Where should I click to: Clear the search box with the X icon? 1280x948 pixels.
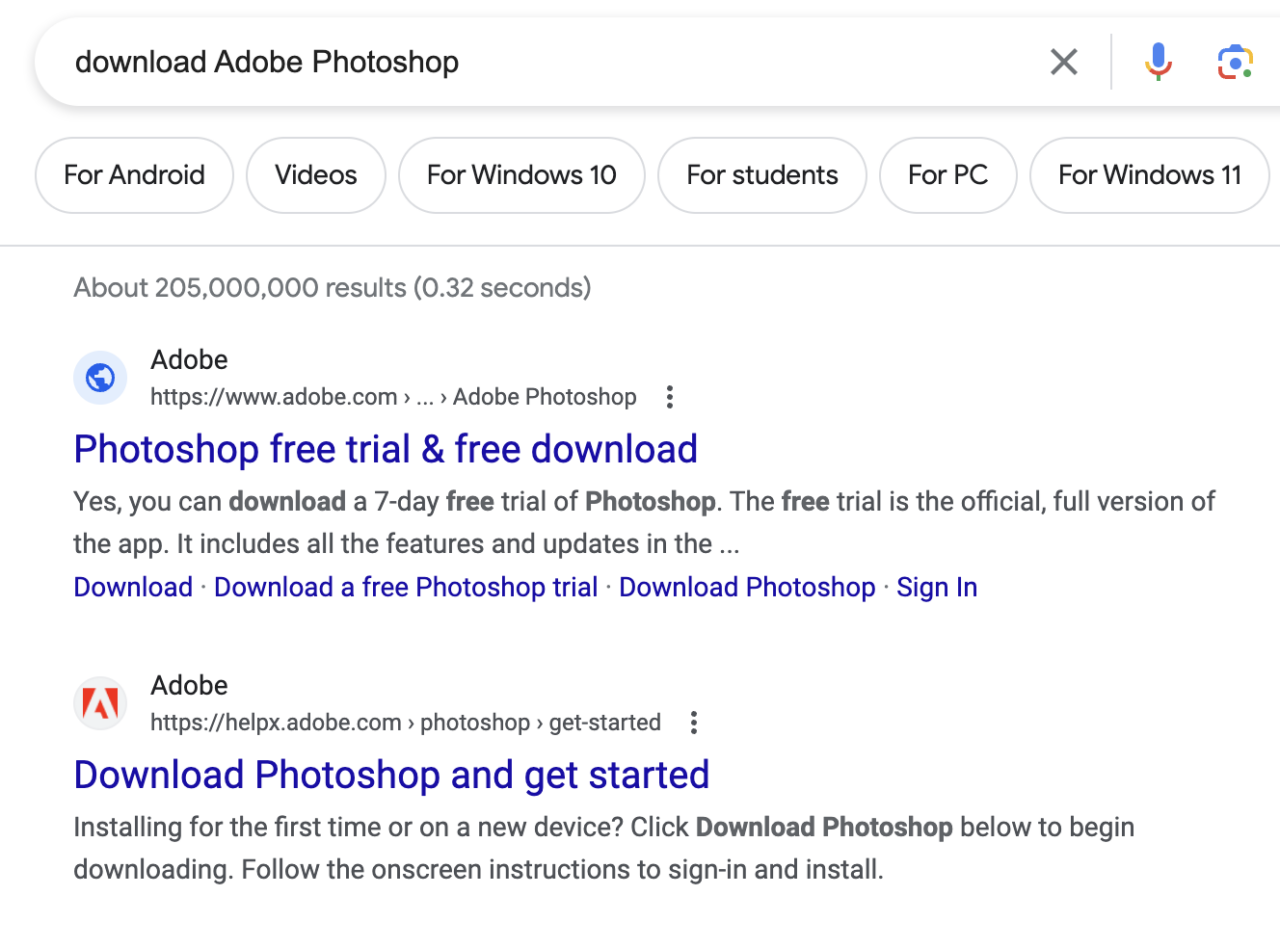(x=1064, y=62)
